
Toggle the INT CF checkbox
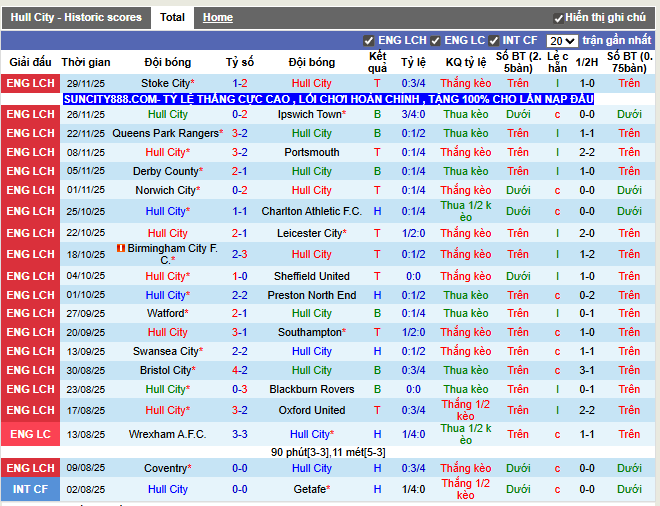click(x=495, y=41)
